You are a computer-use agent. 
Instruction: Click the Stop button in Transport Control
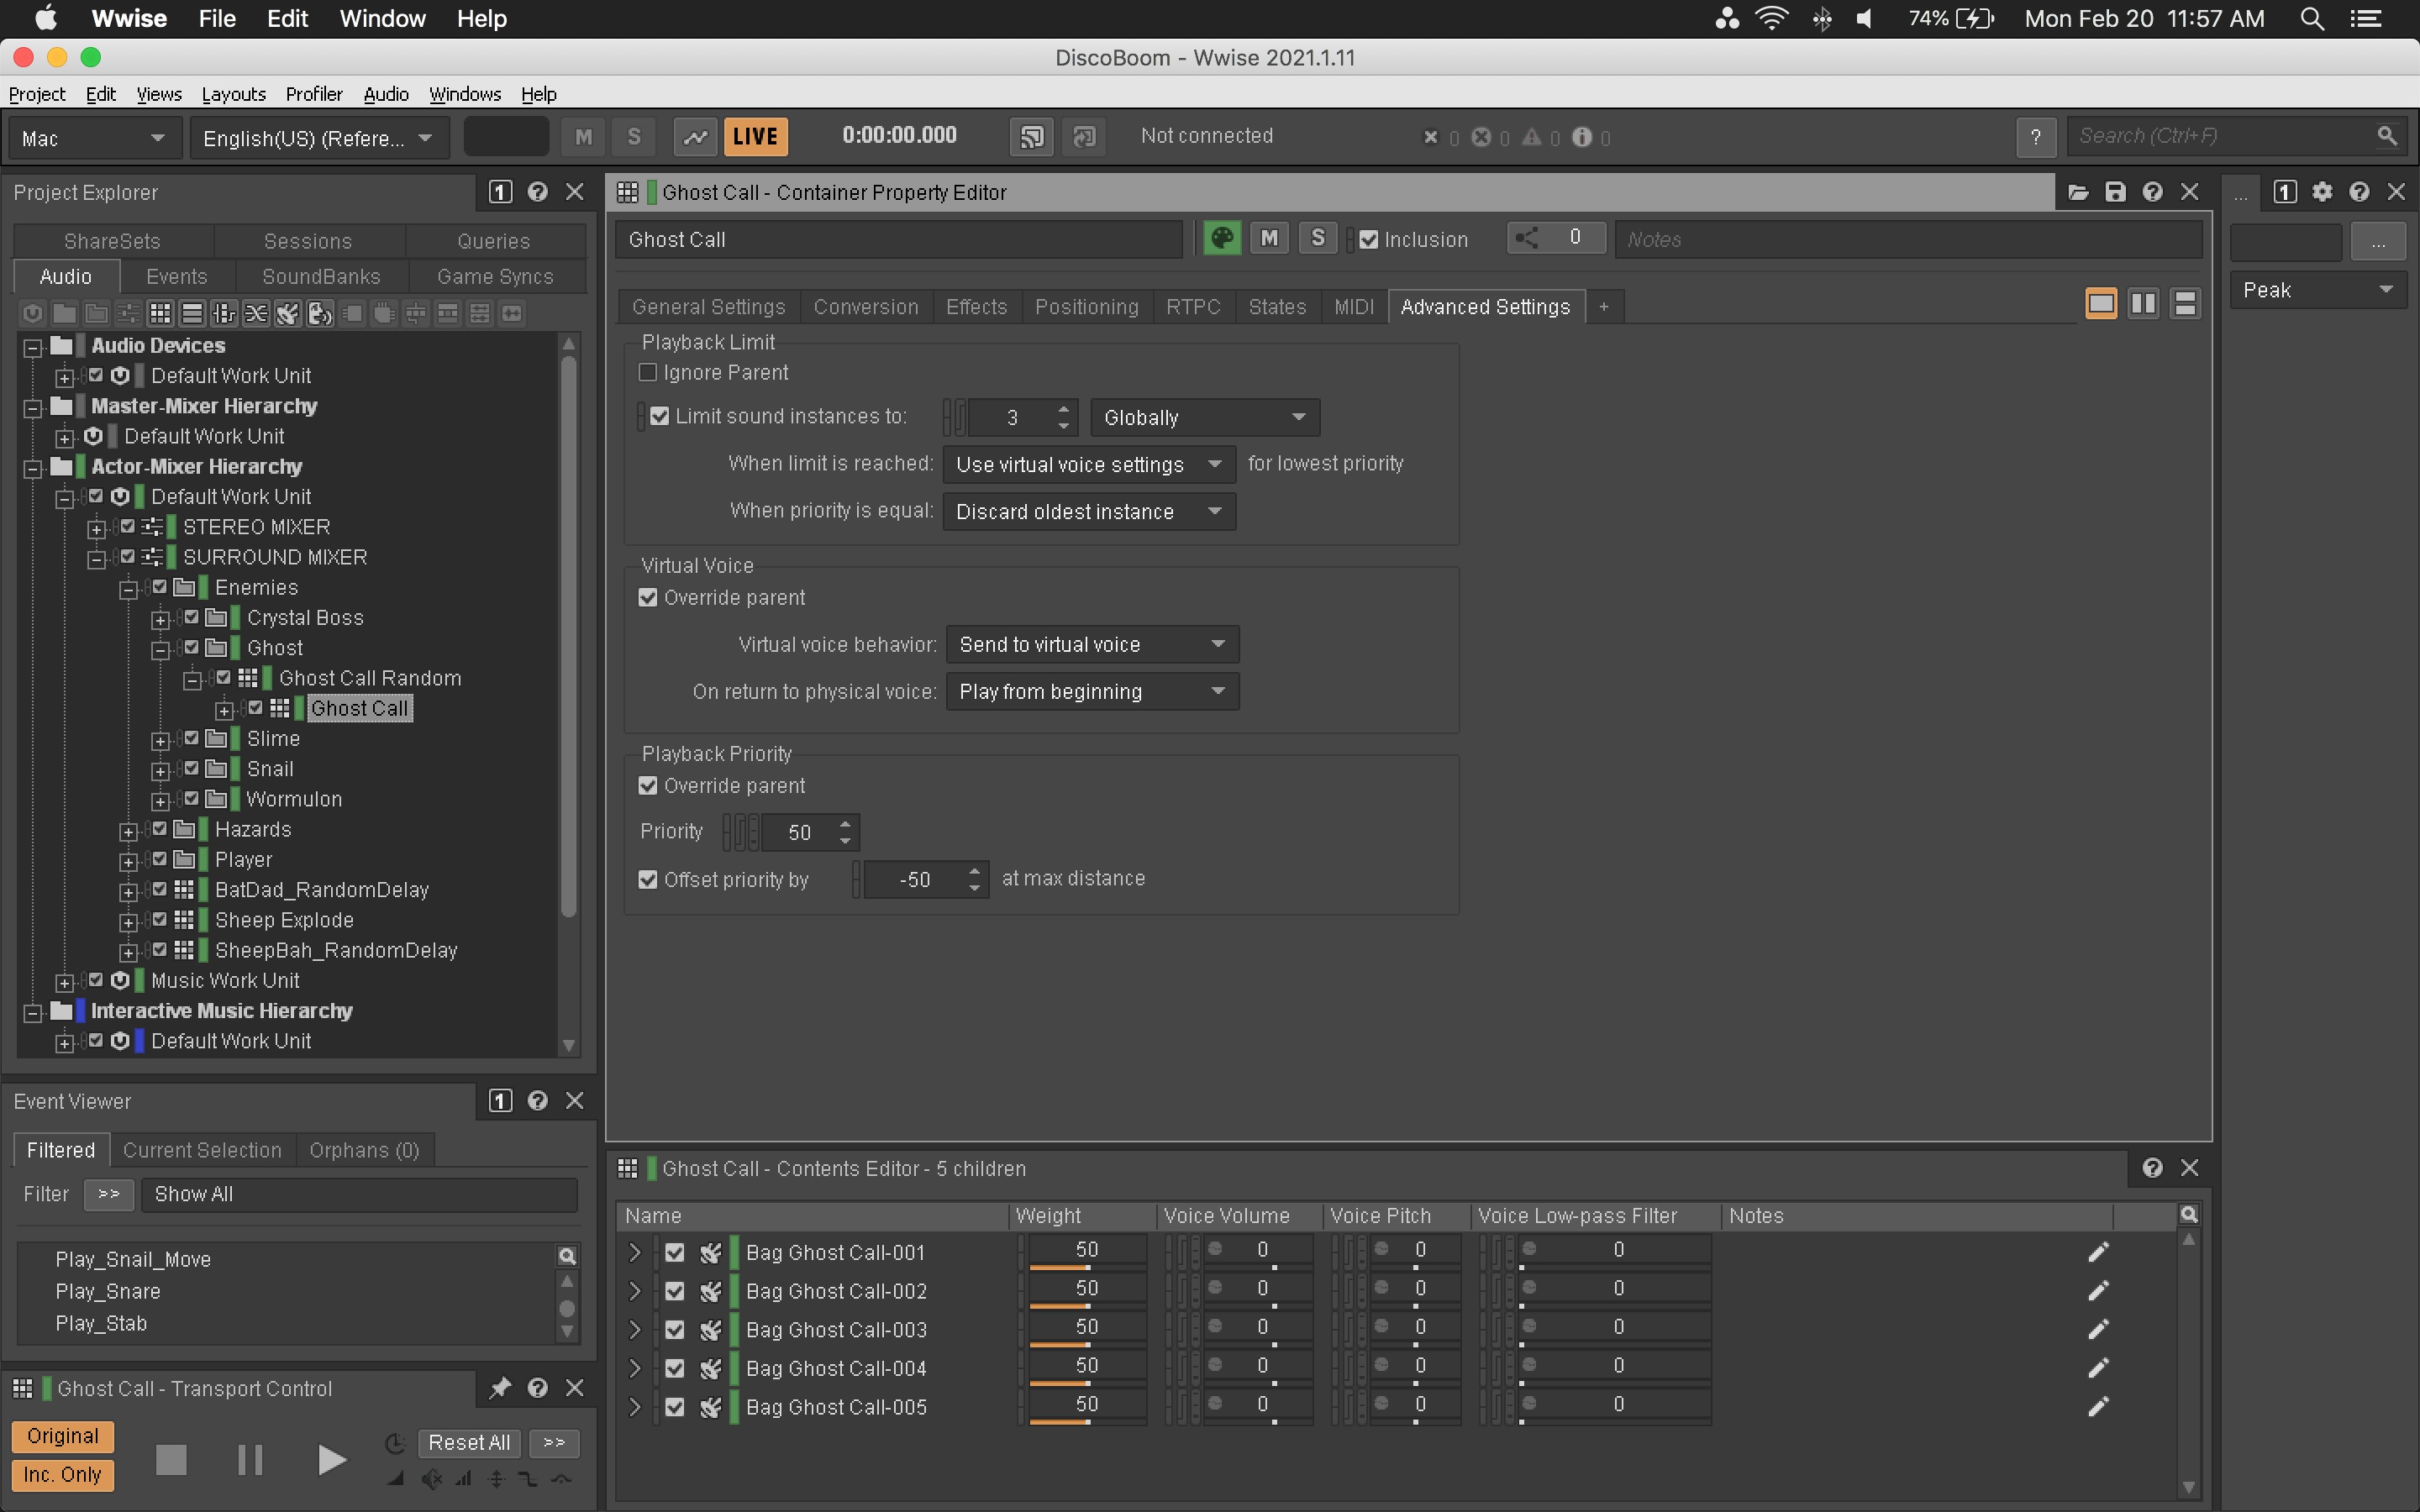(171, 1460)
